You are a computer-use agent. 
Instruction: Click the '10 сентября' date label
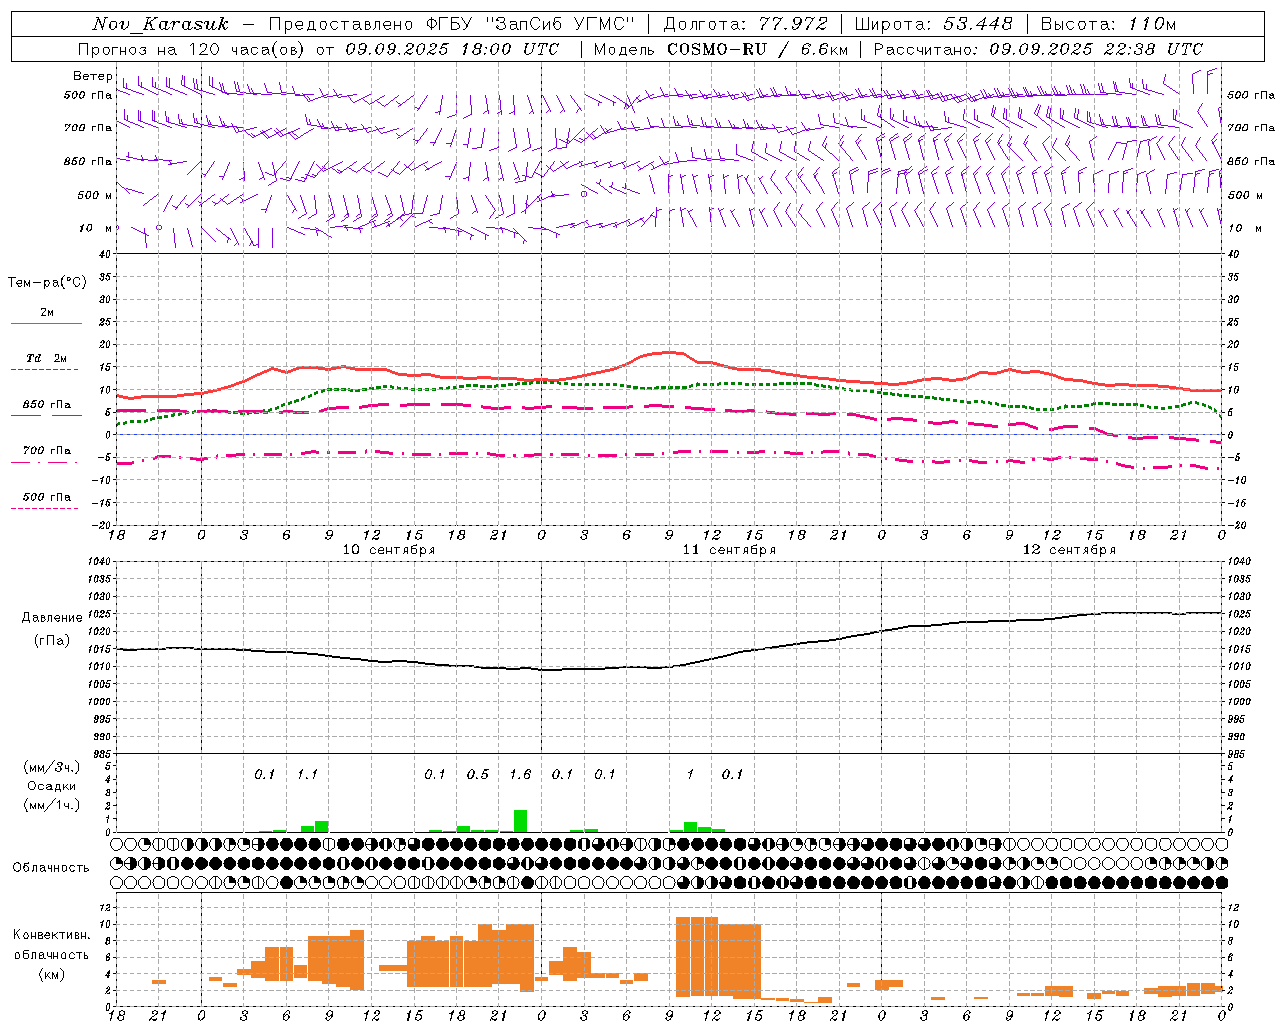coord(389,550)
